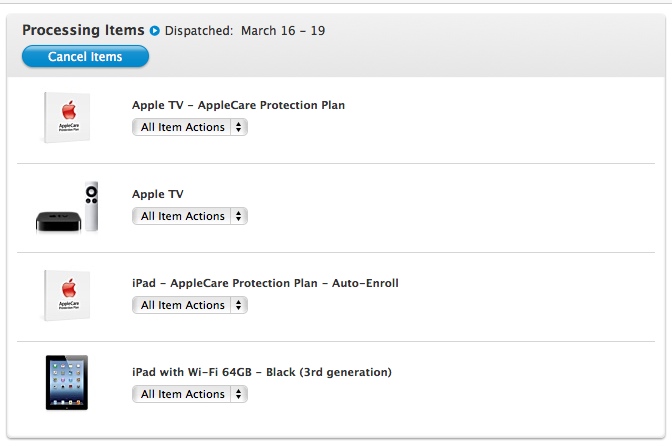Open All Item Actions for iPad Wi-Fi 64GB
The height and width of the screenshot is (446, 672).
[190, 395]
